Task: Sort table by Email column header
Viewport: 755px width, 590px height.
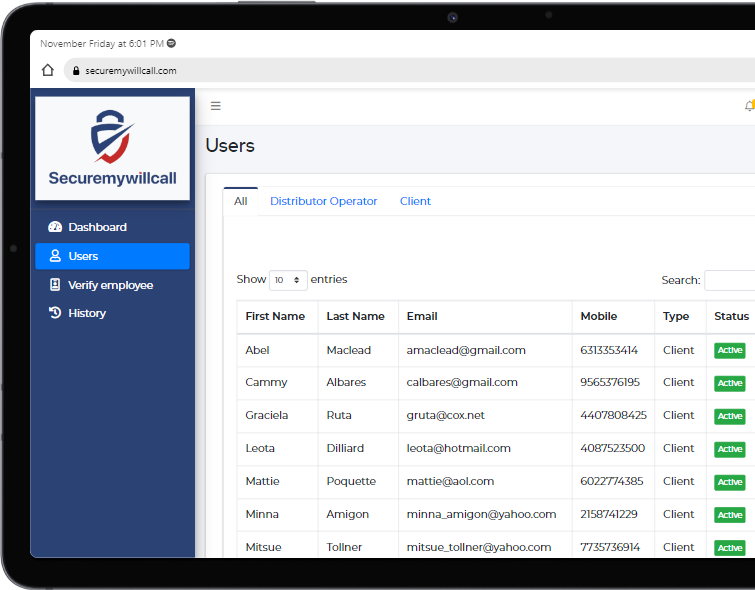Action: coord(422,316)
